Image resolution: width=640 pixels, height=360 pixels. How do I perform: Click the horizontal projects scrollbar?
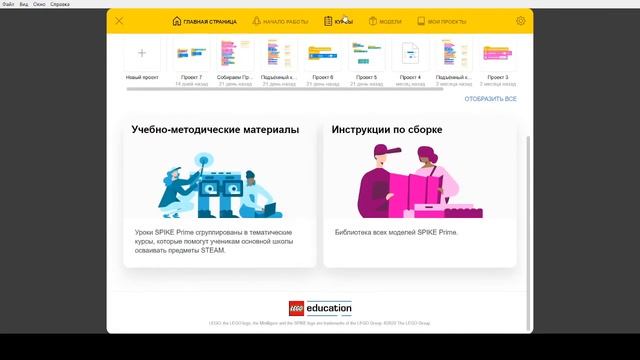(x=284, y=89)
